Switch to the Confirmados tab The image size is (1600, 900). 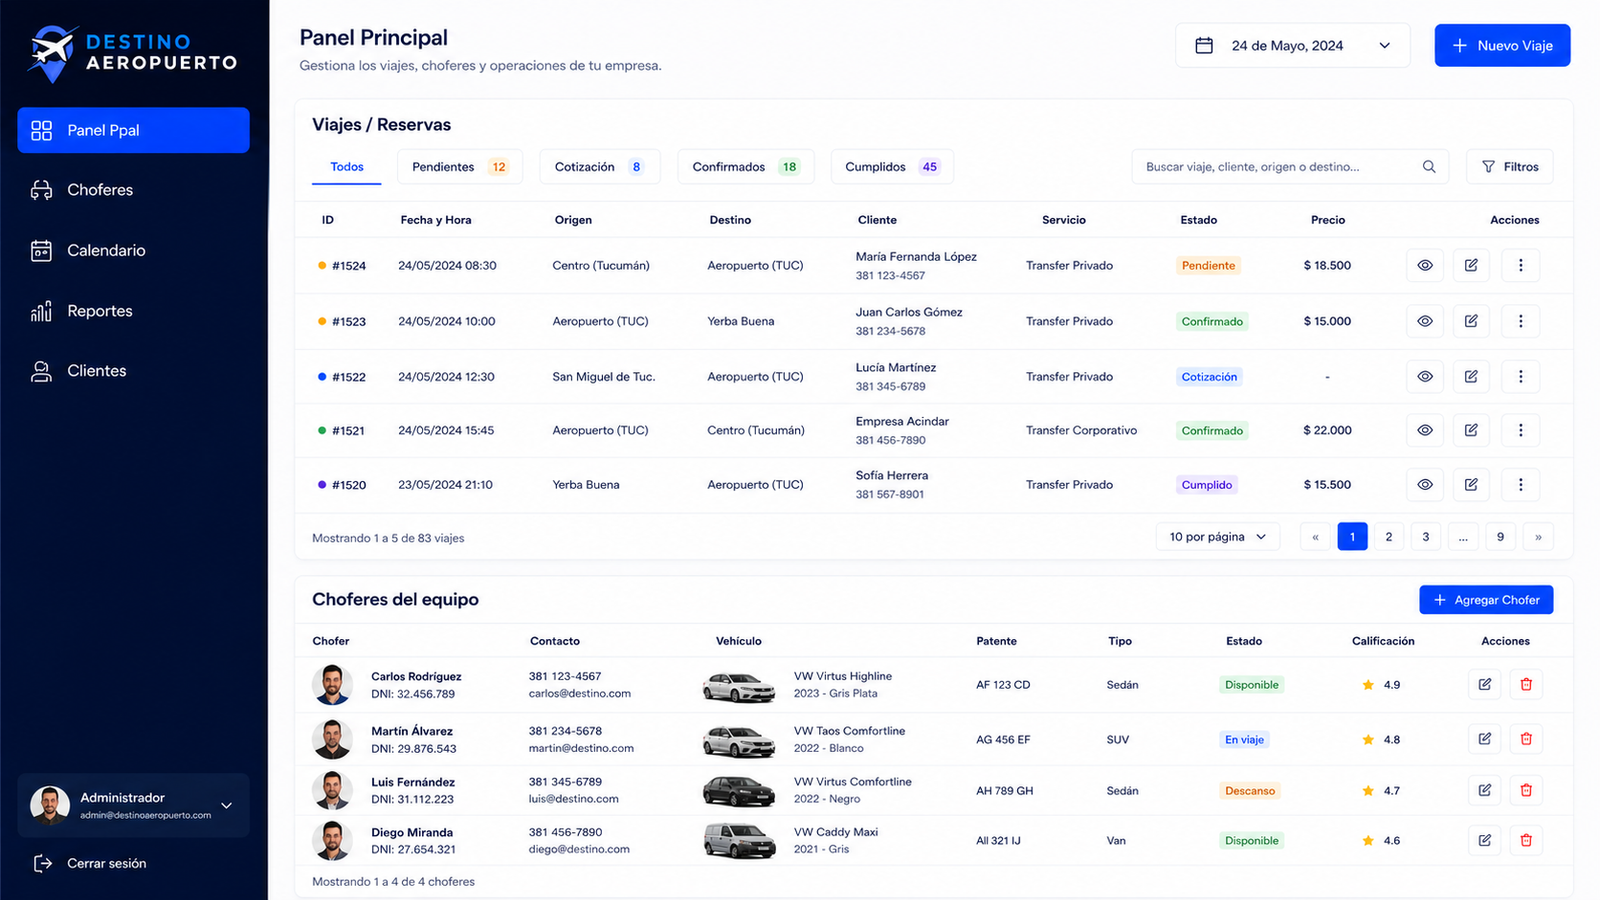745,167
